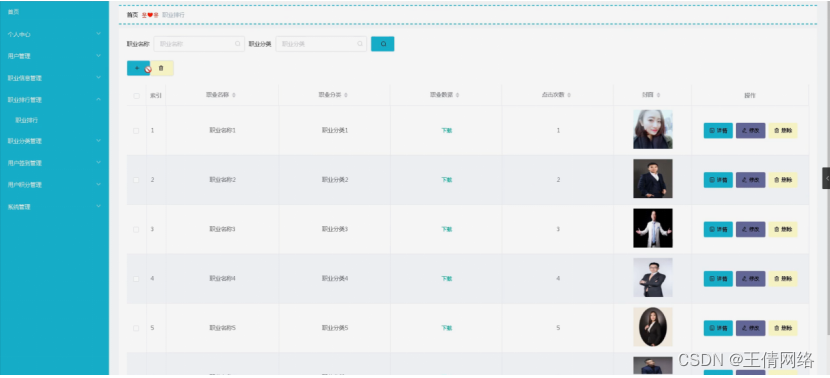The width and height of the screenshot is (830, 378).
Task: Open row 4 cover photo thumbnail
Action: (x=653, y=277)
